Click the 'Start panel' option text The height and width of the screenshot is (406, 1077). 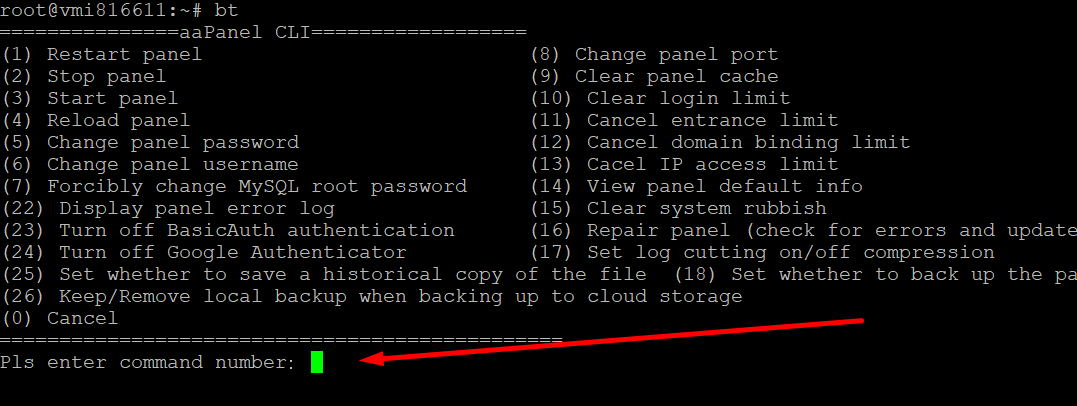90,98
